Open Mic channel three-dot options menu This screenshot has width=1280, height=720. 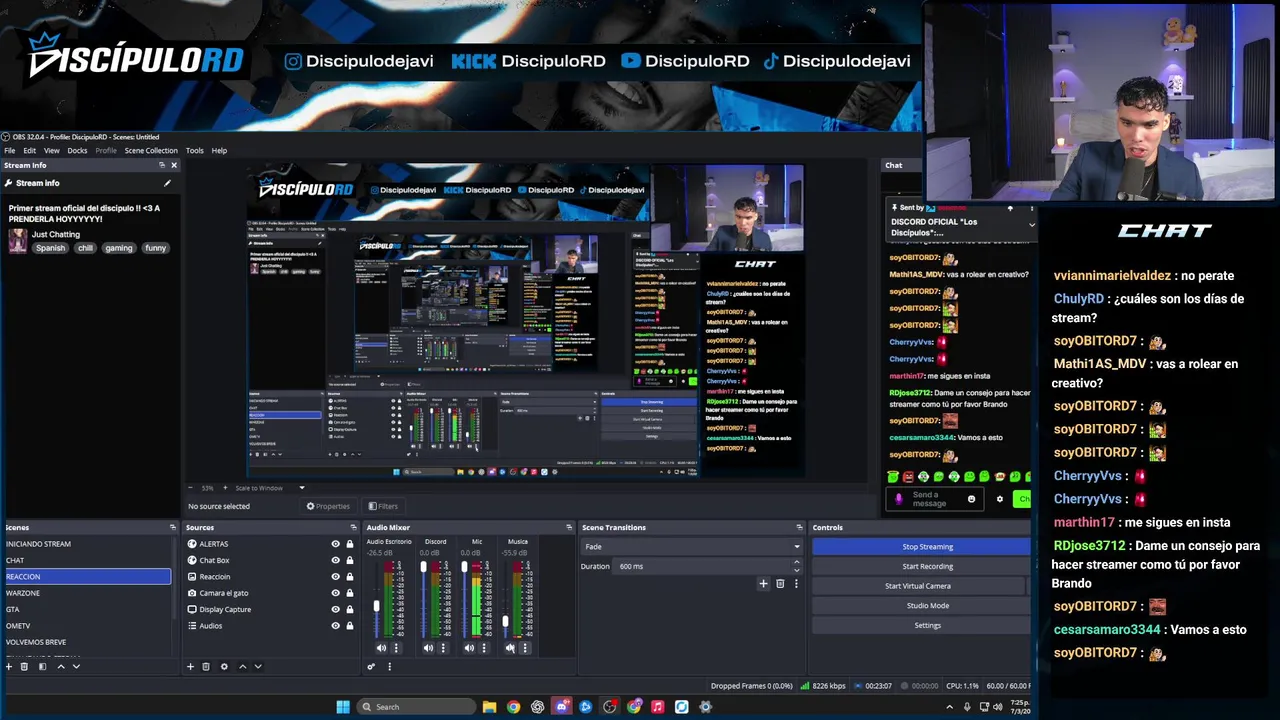pos(484,648)
